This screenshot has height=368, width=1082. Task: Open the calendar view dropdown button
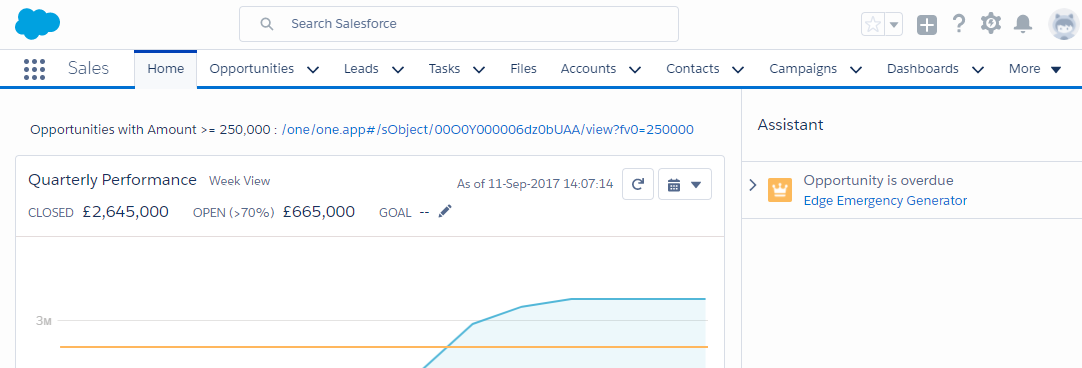pyautogui.click(x=685, y=184)
